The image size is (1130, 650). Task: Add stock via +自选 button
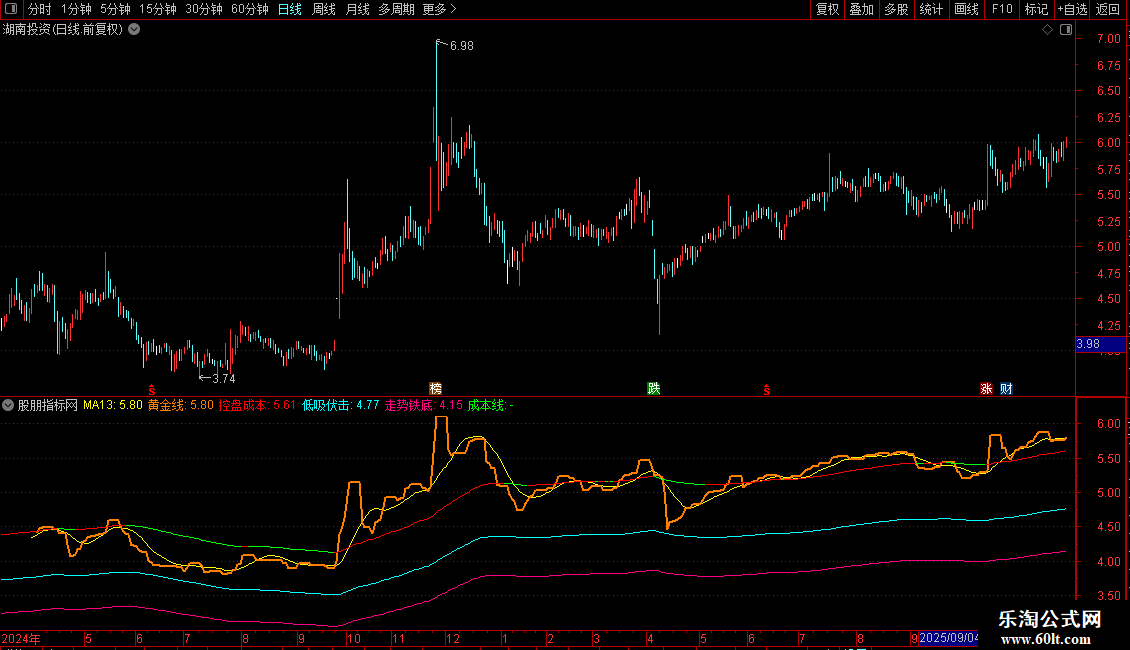(1072, 9)
